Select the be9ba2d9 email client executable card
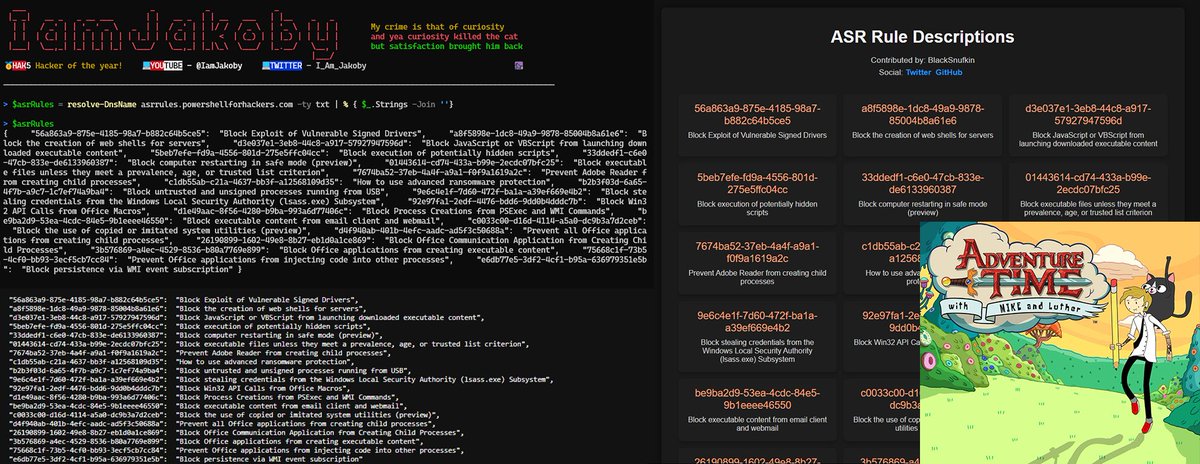Screen dimensions: 1200x464 click(x=755, y=410)
